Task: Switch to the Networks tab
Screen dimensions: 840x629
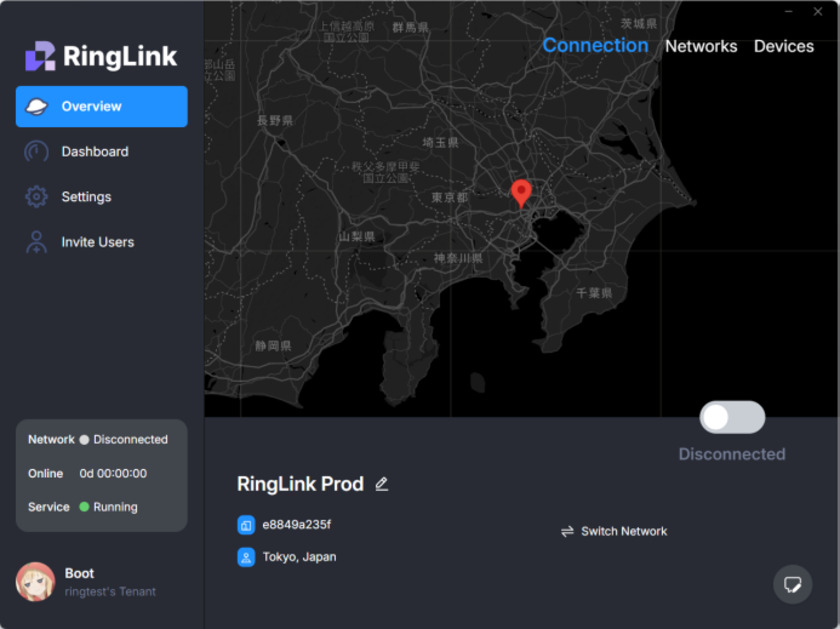Action: point(701,47)
